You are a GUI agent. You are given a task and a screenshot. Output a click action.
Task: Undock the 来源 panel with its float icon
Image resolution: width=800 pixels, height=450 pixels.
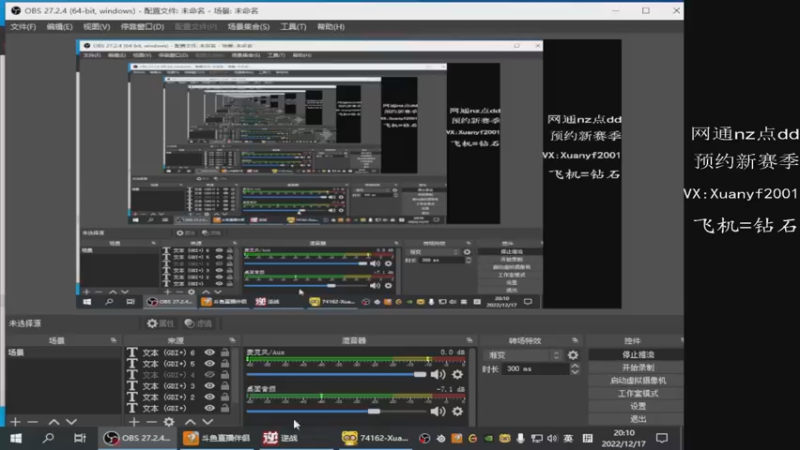pos(232,340)
